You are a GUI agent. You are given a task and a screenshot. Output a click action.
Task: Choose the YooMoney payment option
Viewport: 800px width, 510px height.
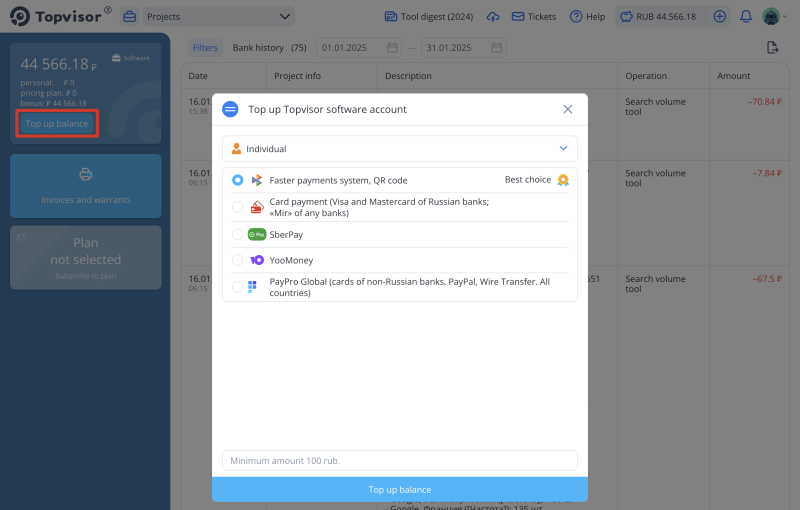click(x=237, y=260)
